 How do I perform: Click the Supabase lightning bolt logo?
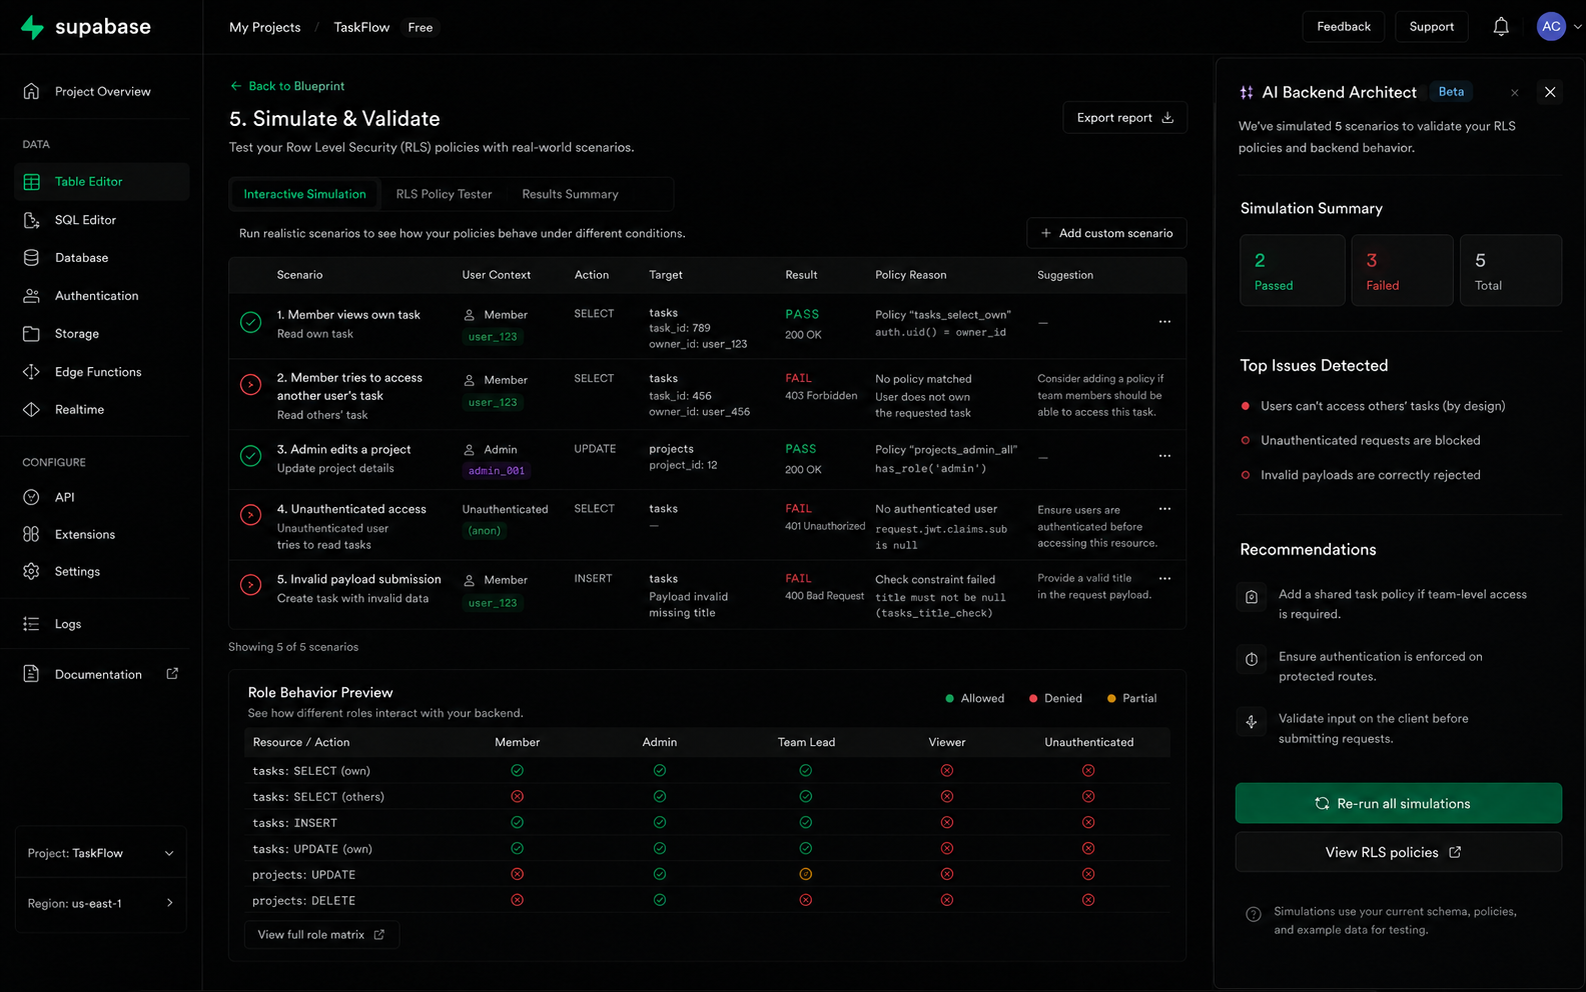tap(33, 27)
